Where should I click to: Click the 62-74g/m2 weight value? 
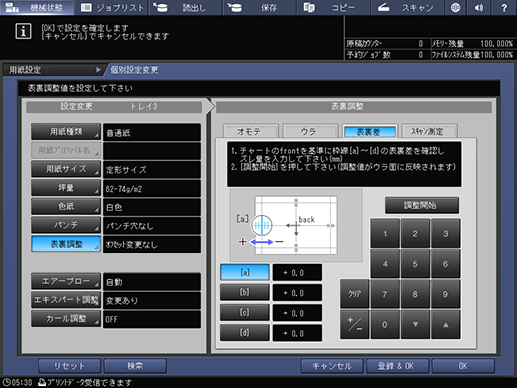(x=152, y=189)
